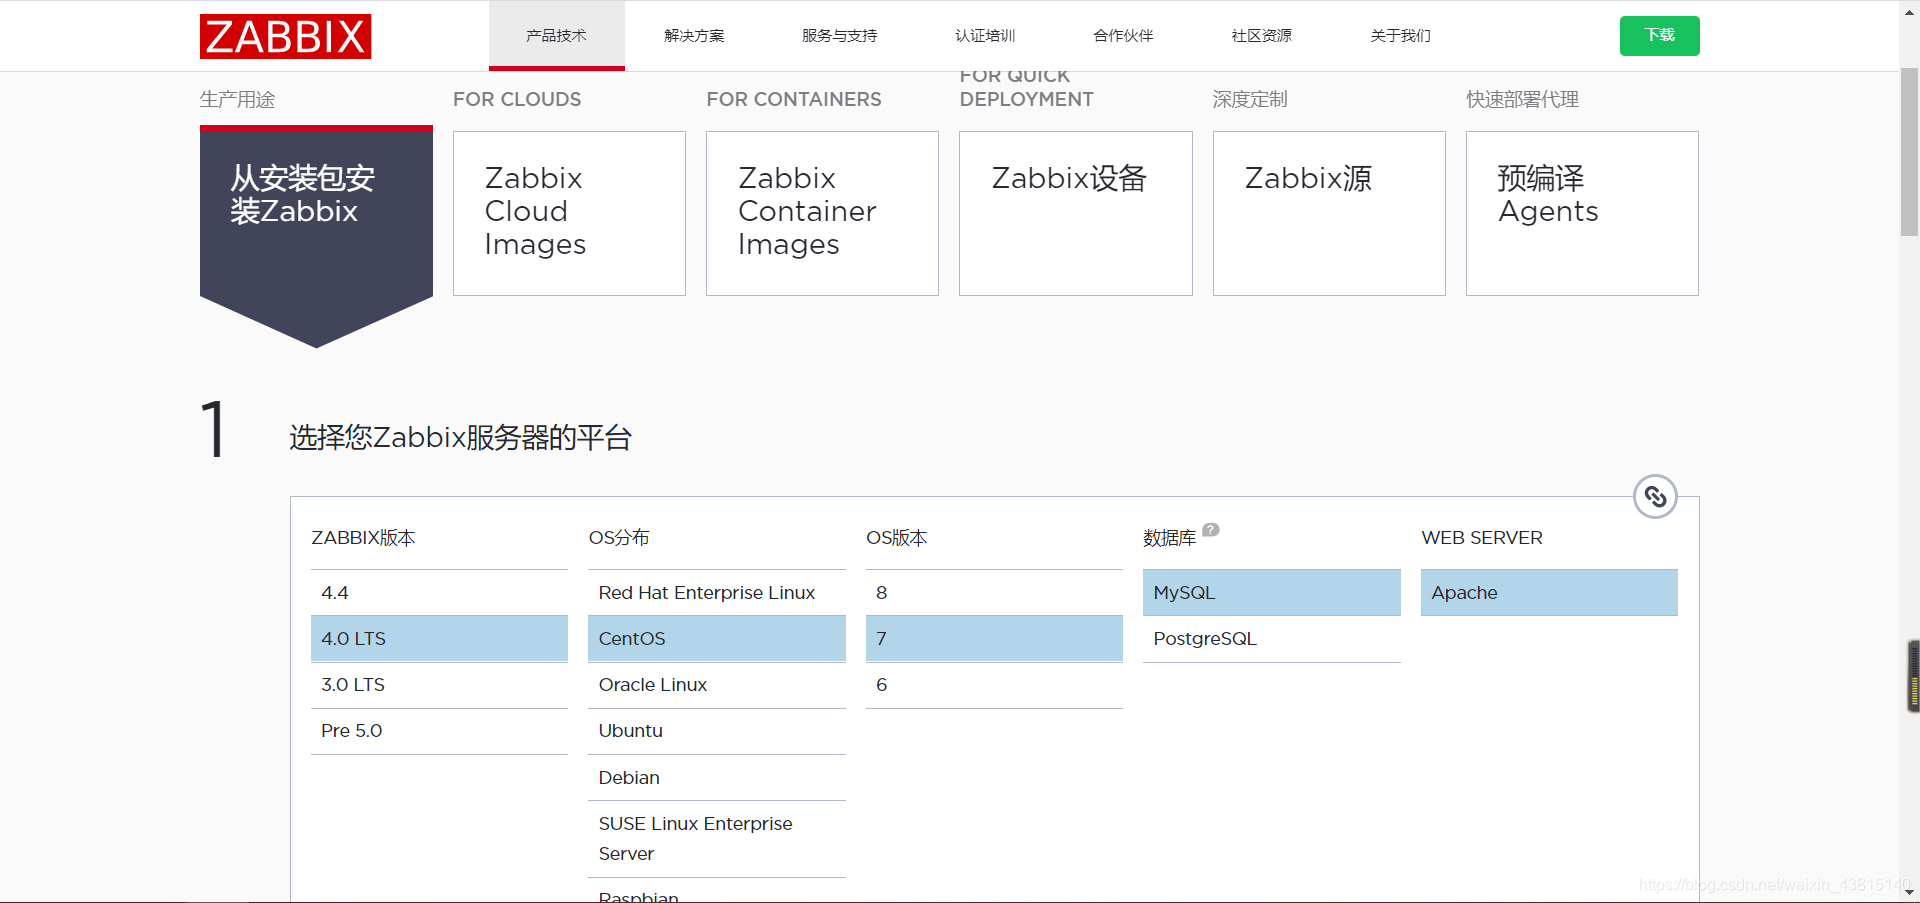Select Zabbix version 4.4
Viewport: 1920px width, 903px height.
click(x=438, y=592)
